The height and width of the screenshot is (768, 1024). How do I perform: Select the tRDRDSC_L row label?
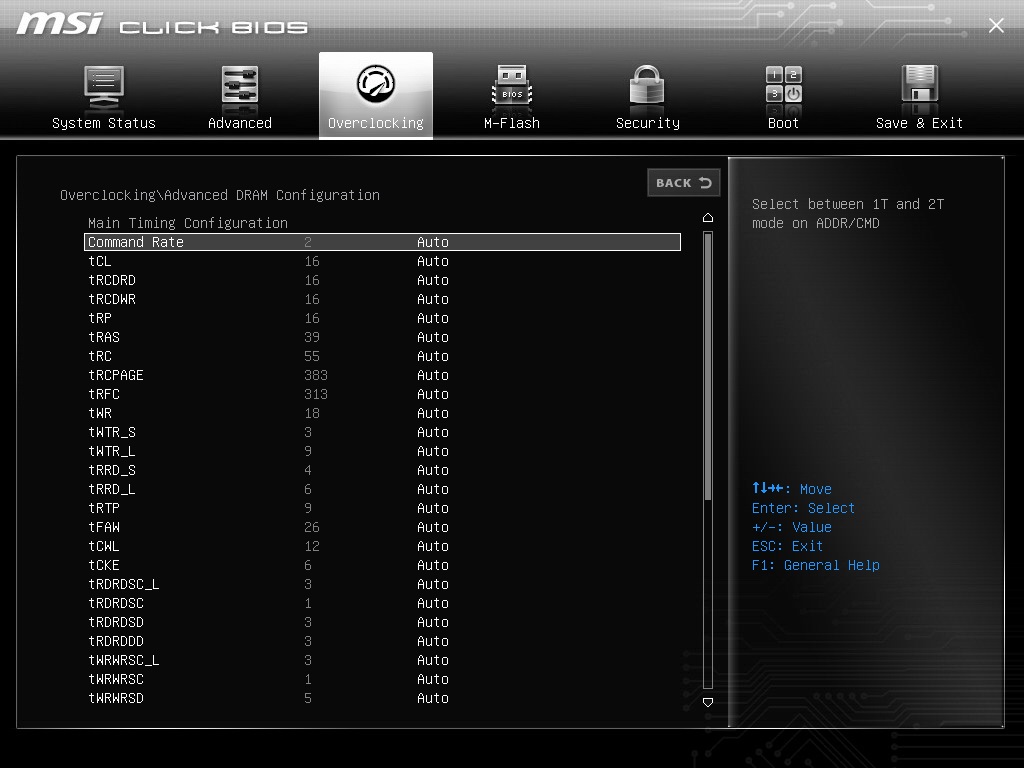pos(123,584)
